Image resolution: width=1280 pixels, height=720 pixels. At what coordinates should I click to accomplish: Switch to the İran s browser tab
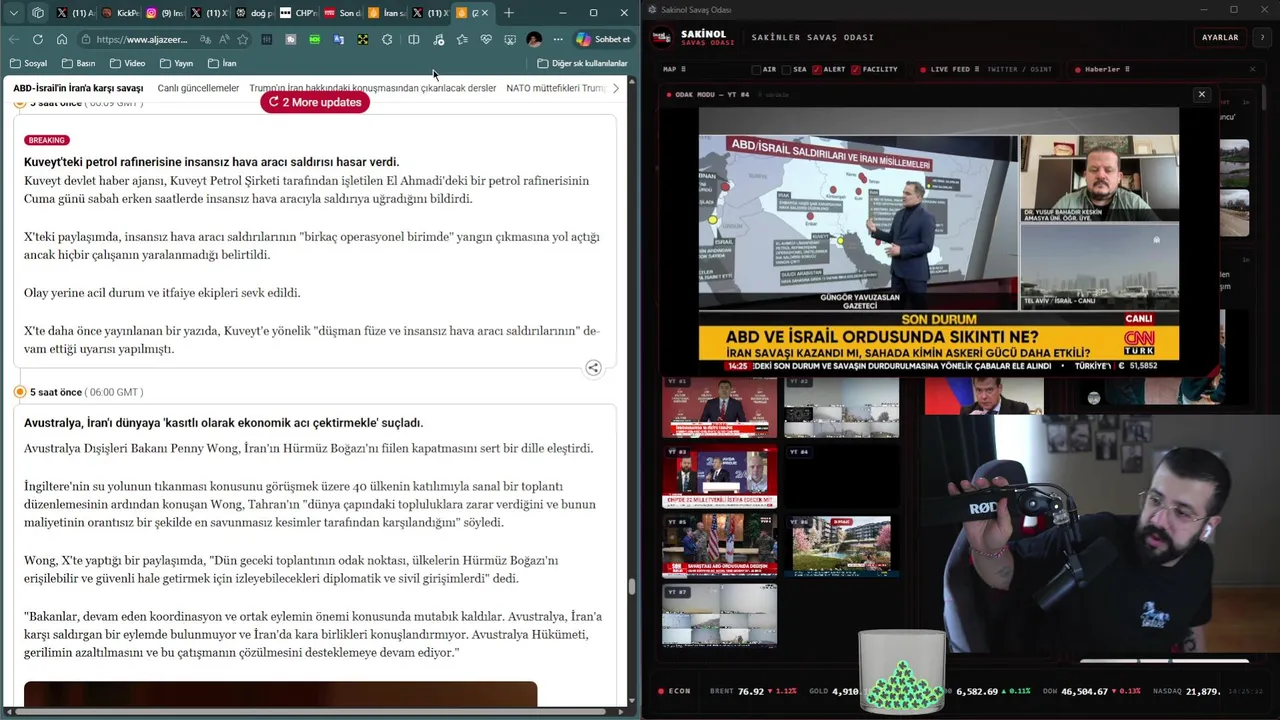click(x=387, y=13)
